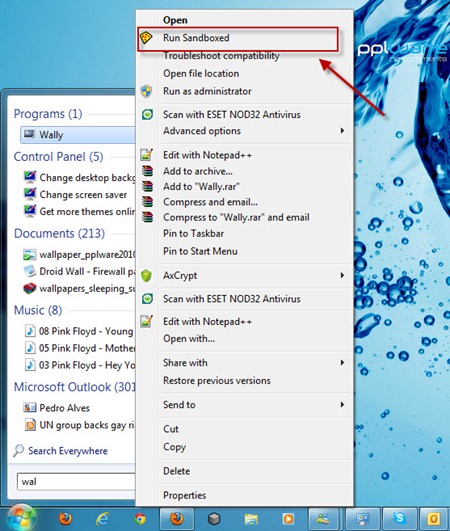This screenshot has width=450, height=531.
Task: Click the first Notepad++ edit icon
Action: 147,155
